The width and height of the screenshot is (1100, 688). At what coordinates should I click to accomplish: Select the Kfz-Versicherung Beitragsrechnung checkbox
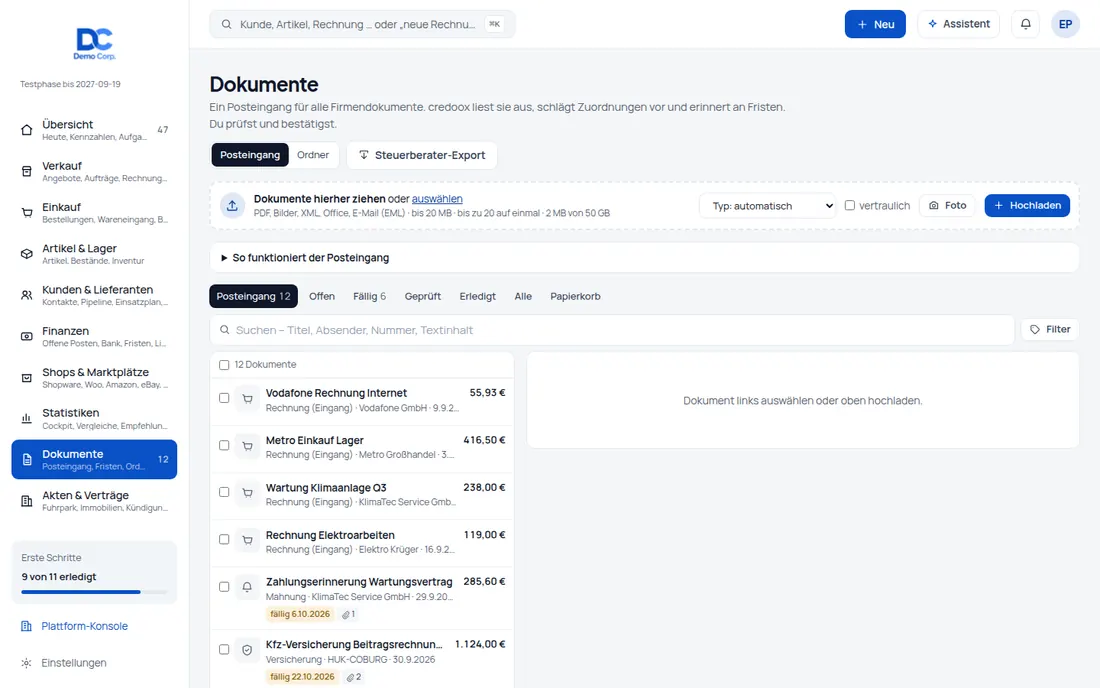click(224, 649)
